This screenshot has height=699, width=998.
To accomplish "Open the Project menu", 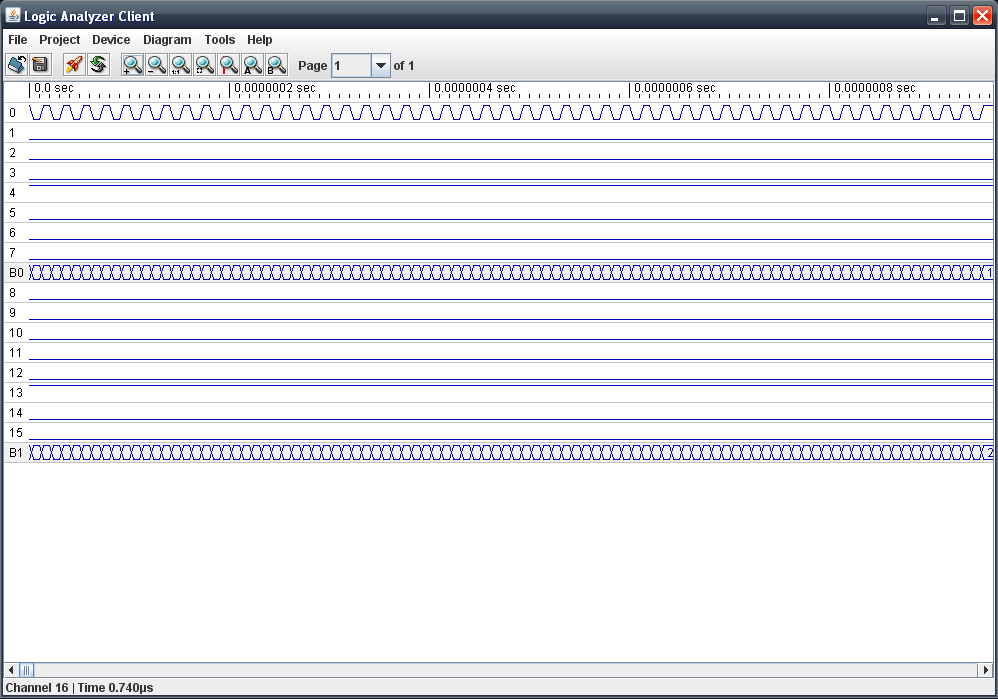I will pyautogui.click(x=60, y=39).
